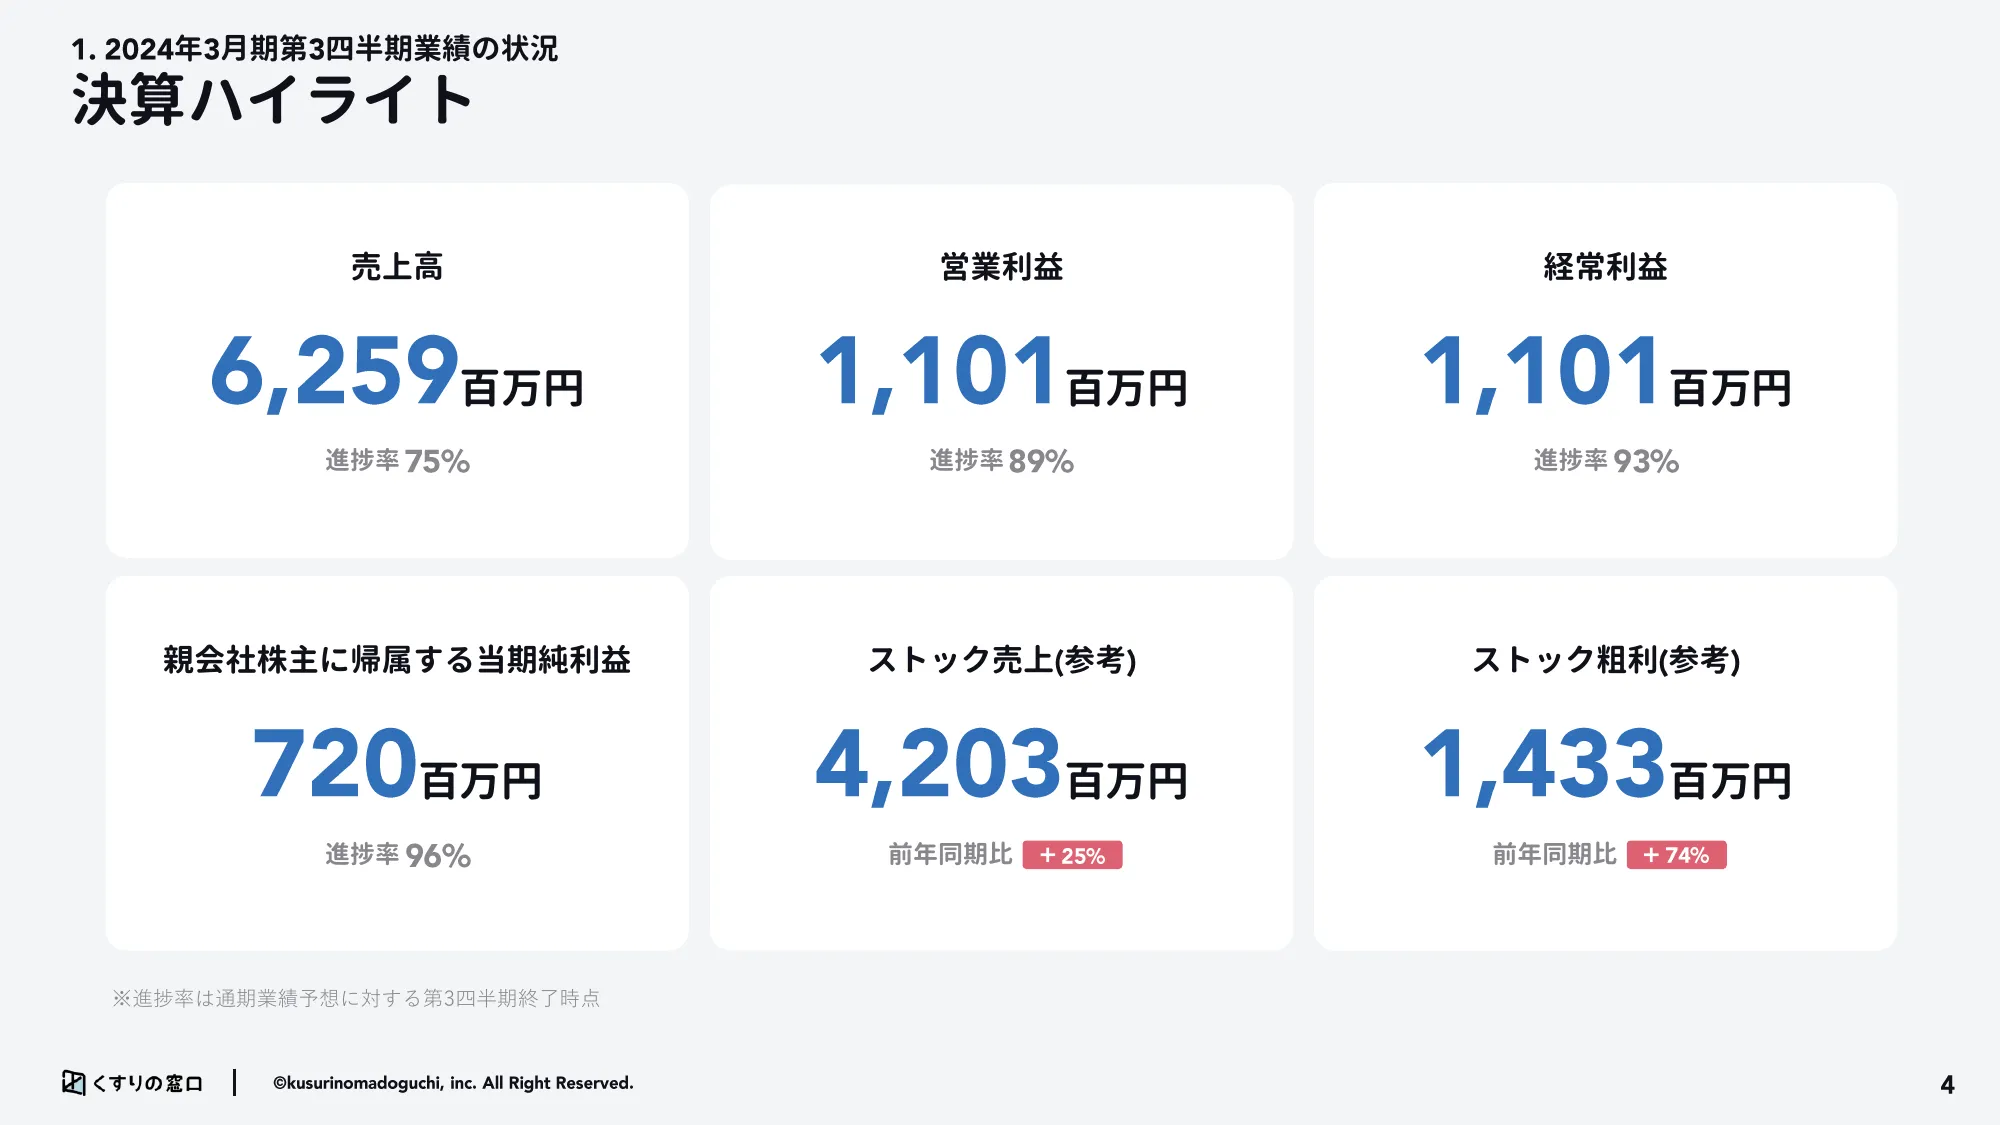Screen dimensions: 2000x1125
Task: Click the くすりの窓口 logo icon
Action: pyautogui.click(x=74, y=1083)
